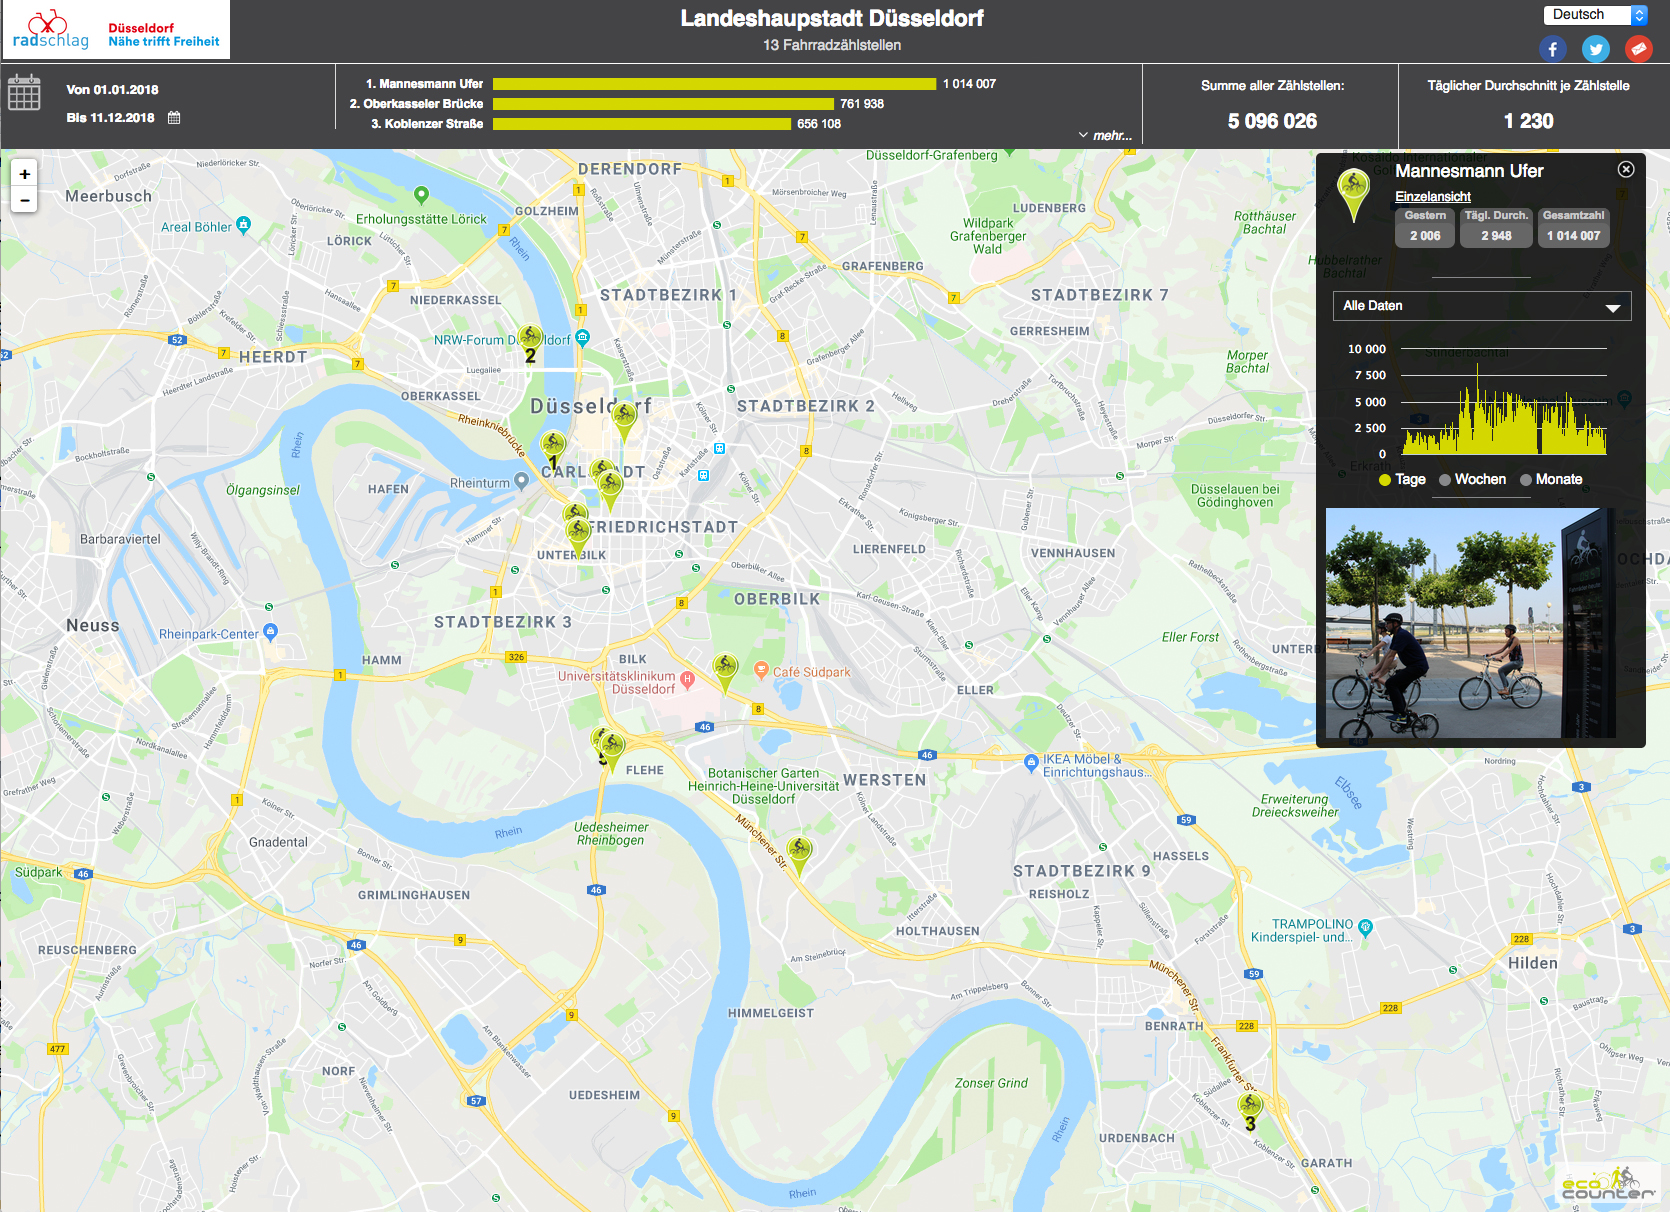
Task: Select bike counter marker number 1 on Rhine bank
Action: pyautogui.click(x=553, y=447)
